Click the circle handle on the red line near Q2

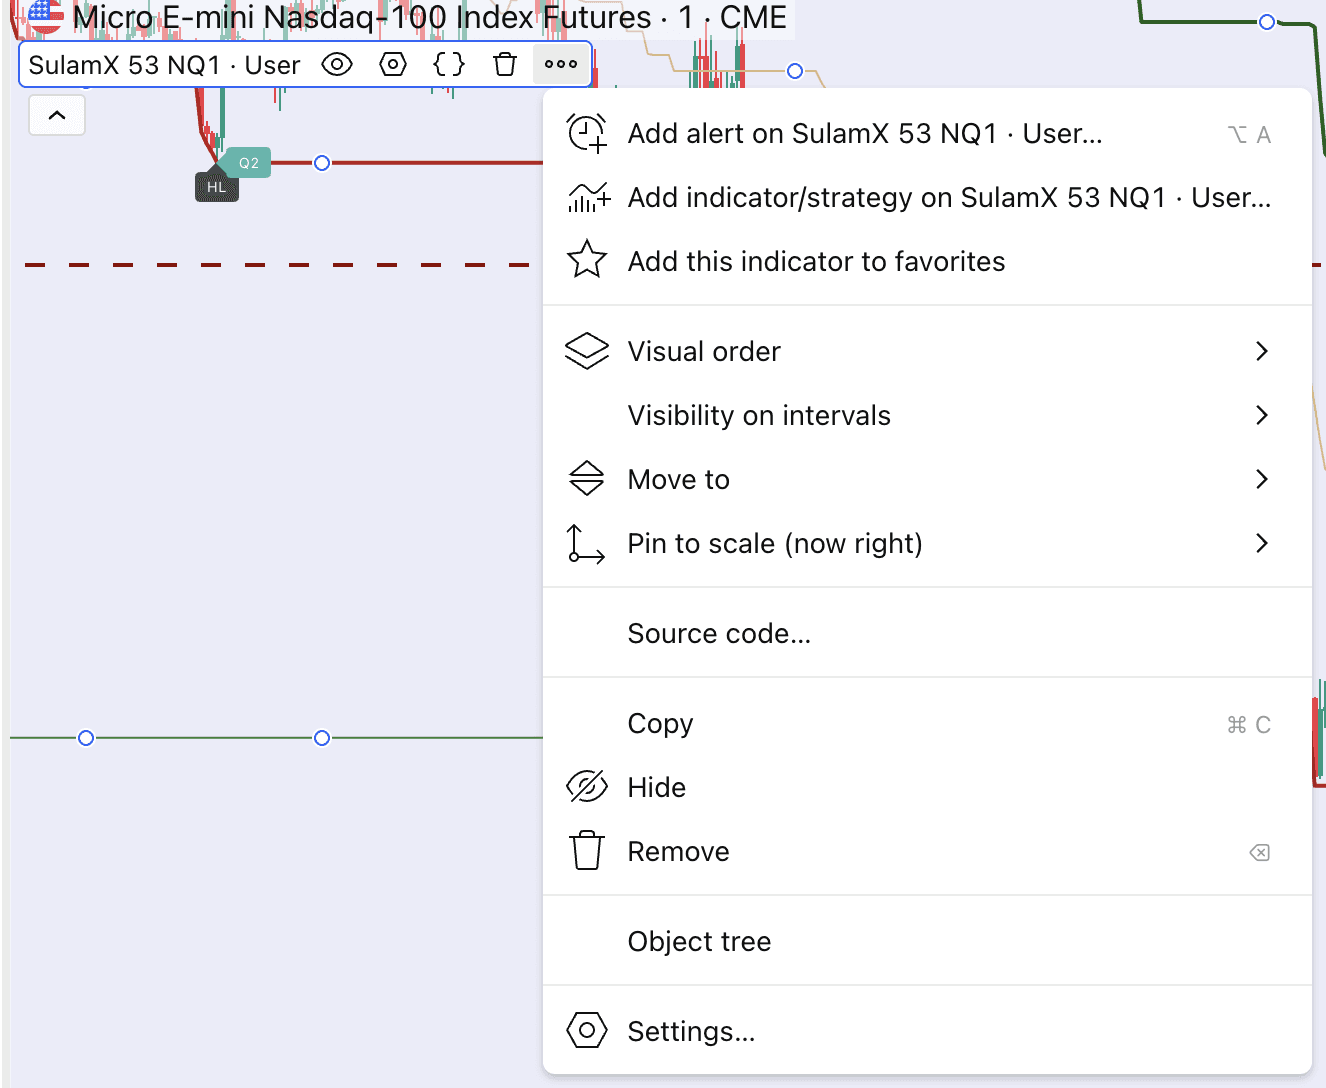click(x=322, y=163)
